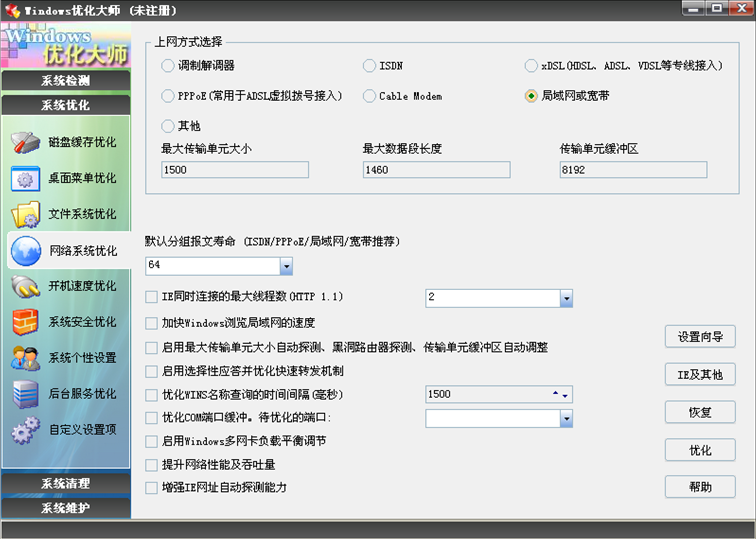Open the 磁盘缓存优化 sidebar icon
756x539 pixels.
coord(26,142)
